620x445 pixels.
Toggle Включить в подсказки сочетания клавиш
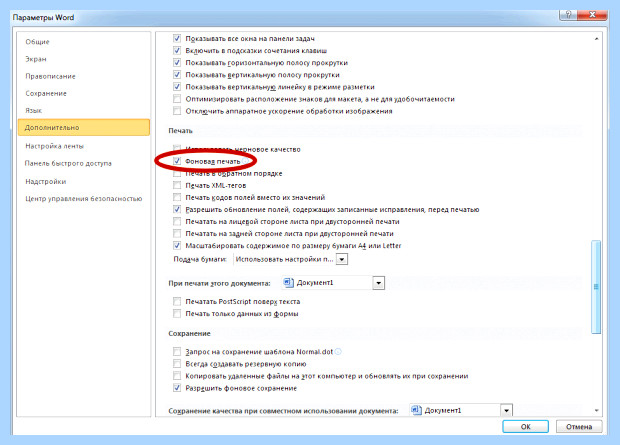(177, 51)
